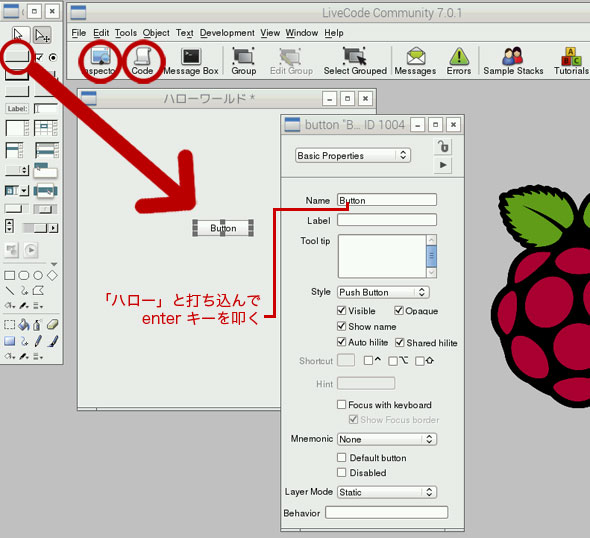Click the Tool tip scrollbar
The height and width of the screenshot is (538, 590).
tap(432, 256)
